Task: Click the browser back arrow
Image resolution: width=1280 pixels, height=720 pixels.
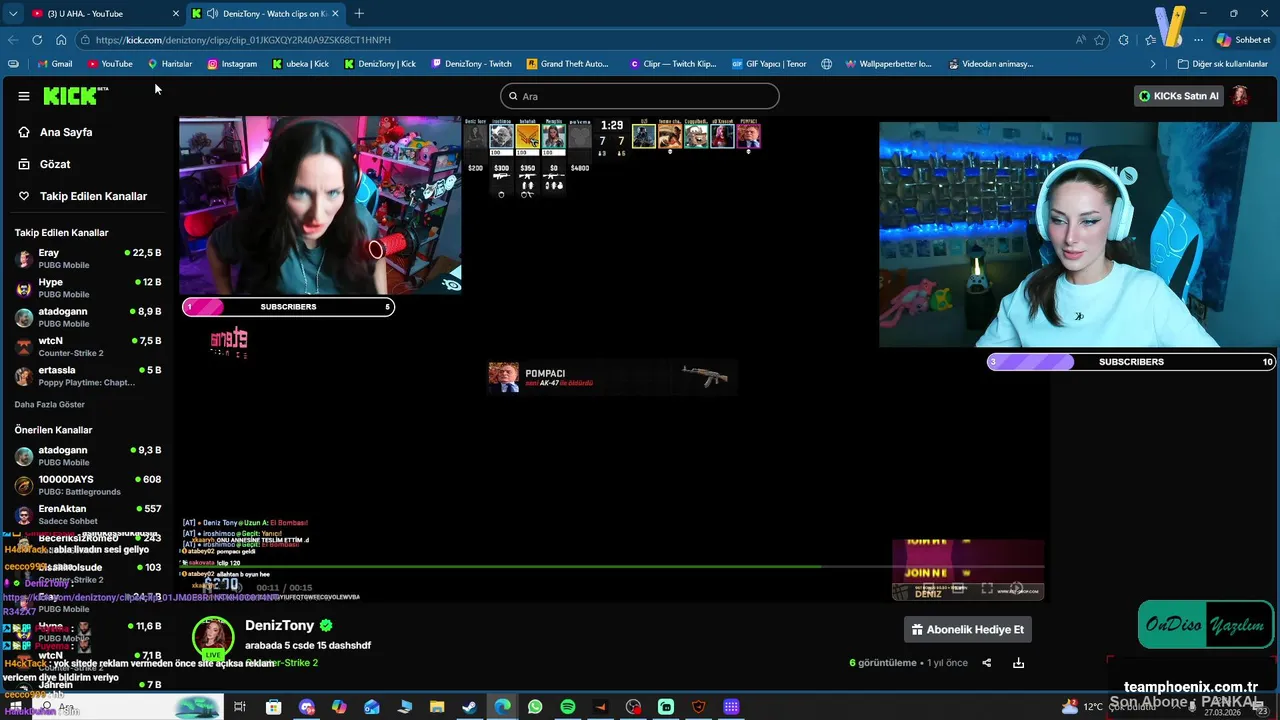Action: tap(13, 40)
